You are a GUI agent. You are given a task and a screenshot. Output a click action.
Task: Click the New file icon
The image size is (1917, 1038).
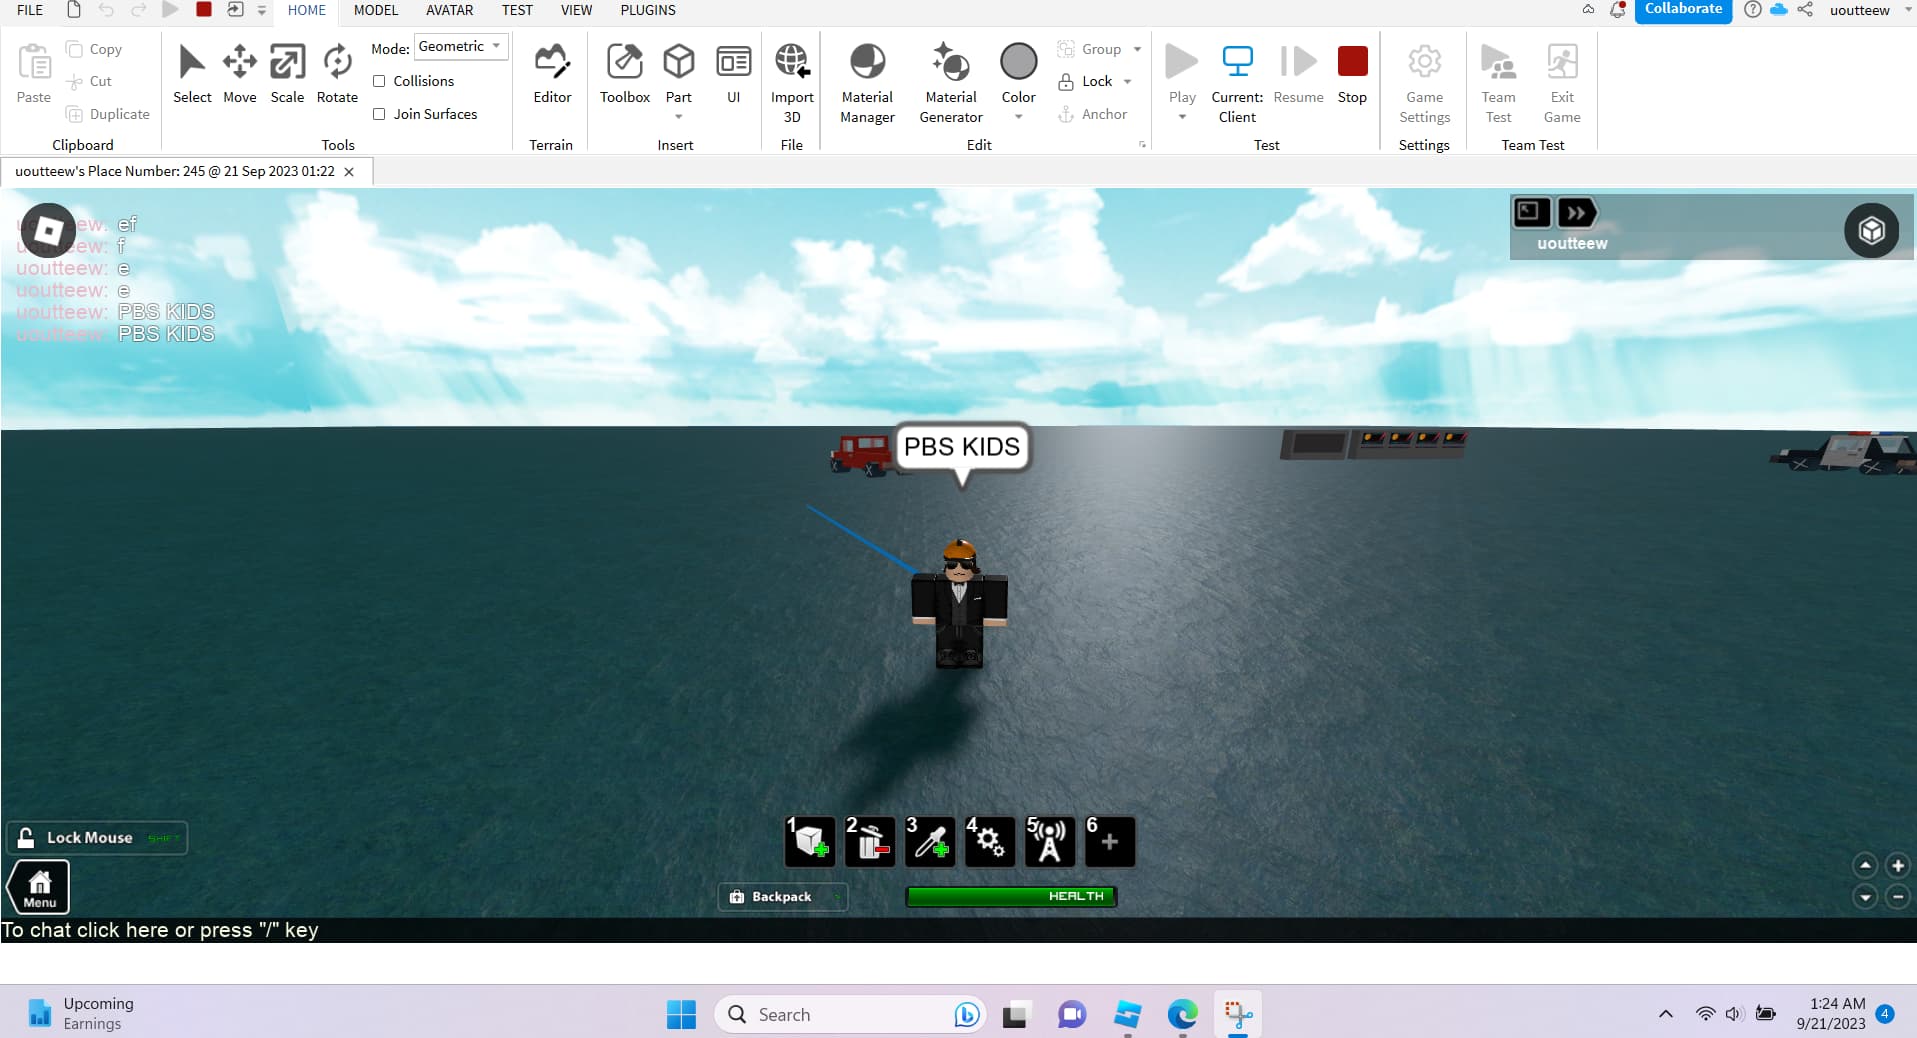74,10
